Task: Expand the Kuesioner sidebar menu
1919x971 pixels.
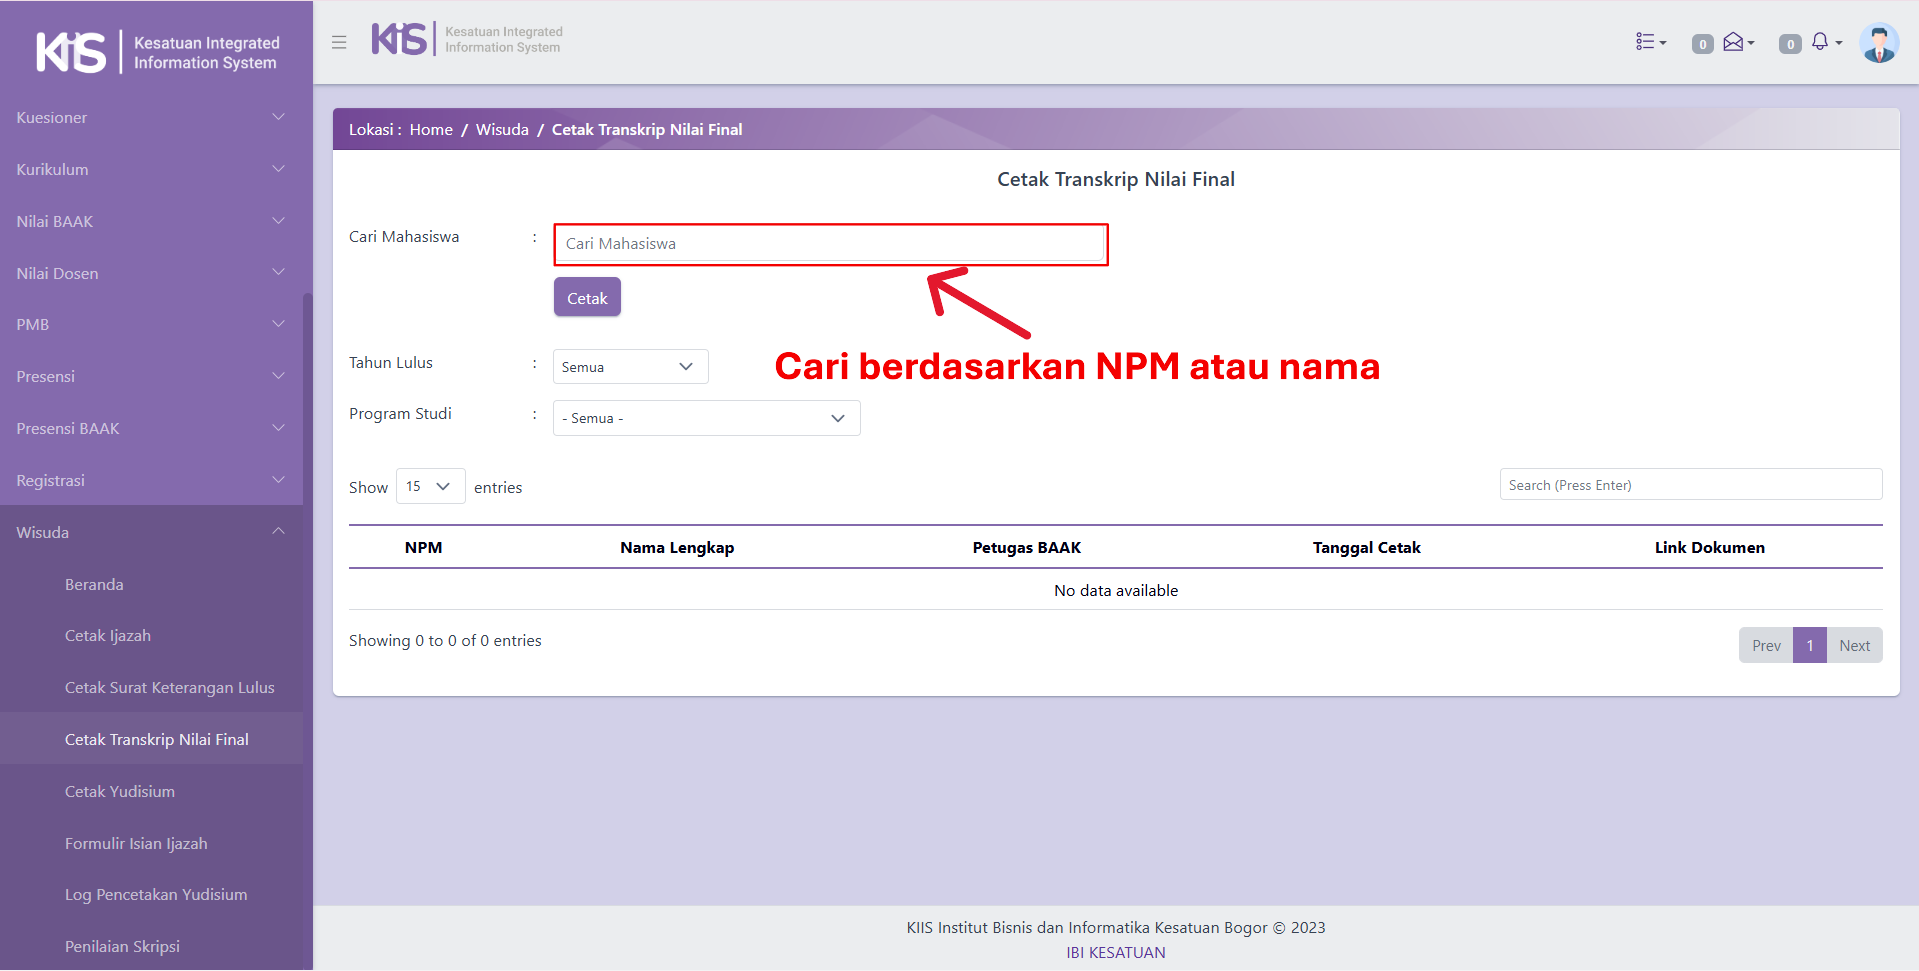Action: [150, 118]
